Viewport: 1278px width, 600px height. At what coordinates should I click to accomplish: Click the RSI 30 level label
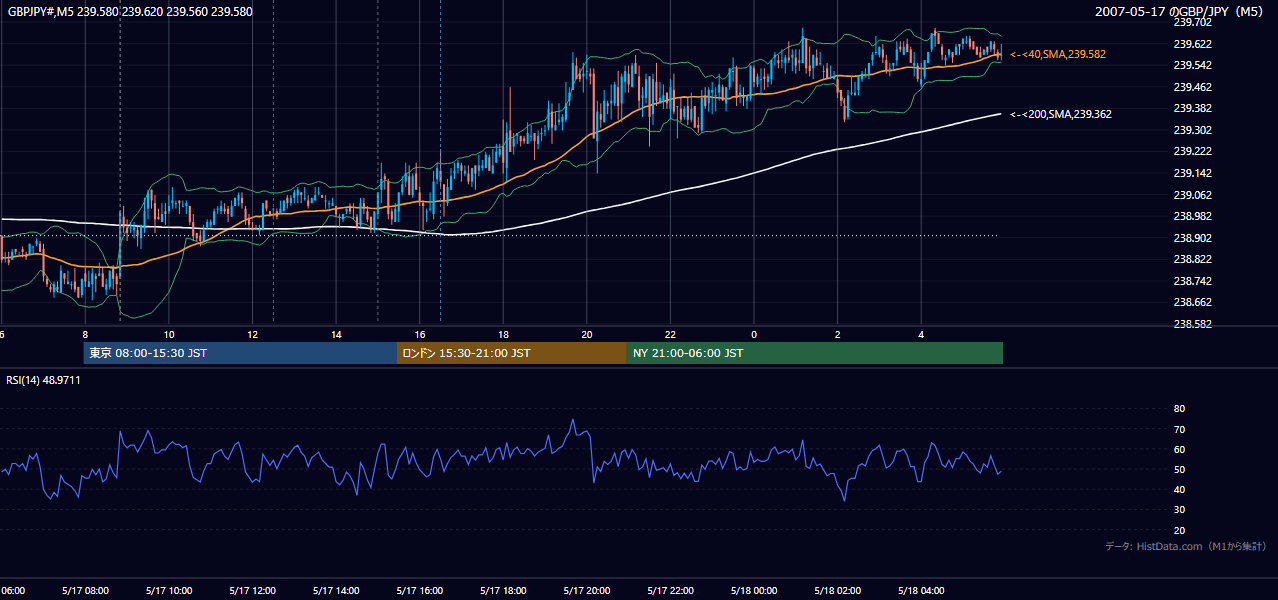click(1179, 510)
